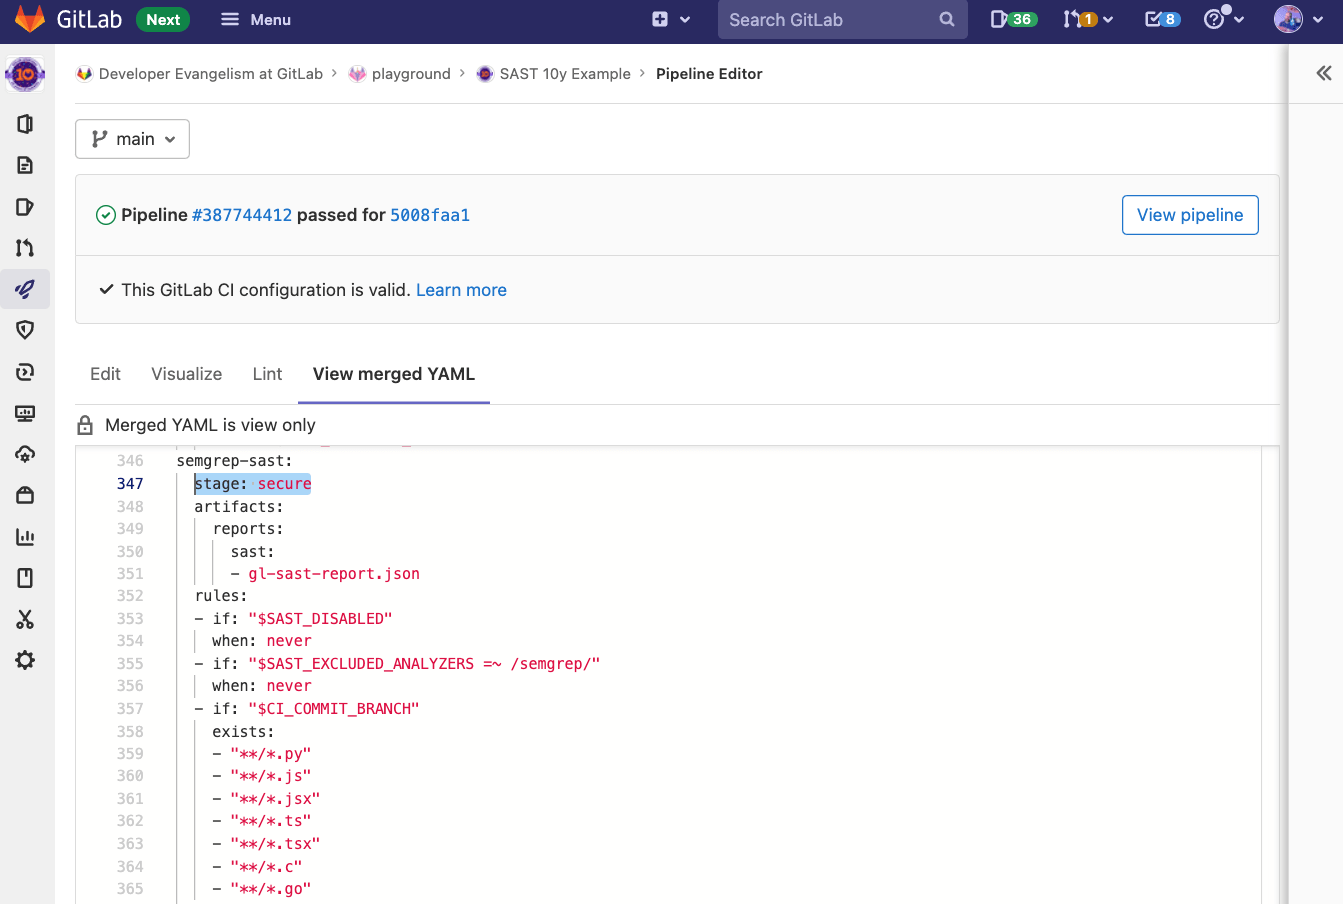Click the View pipeline button
The width and height of the screenshot is (1343, 904).
1190,214
